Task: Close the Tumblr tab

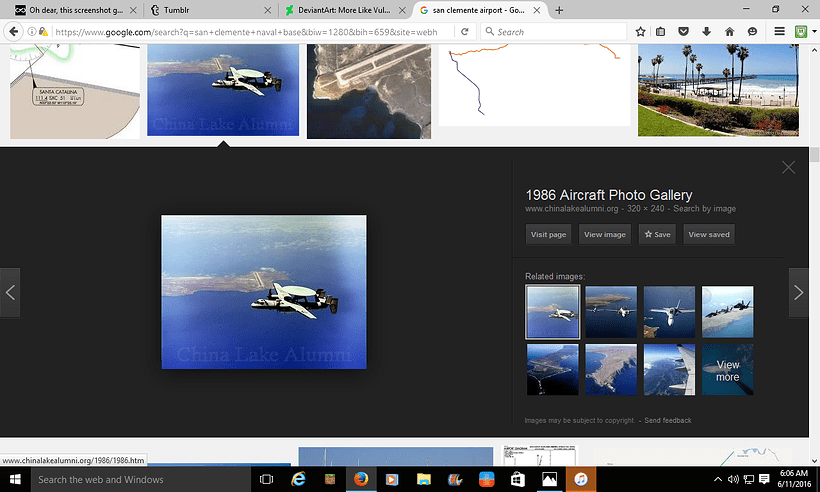Action: point(267,10)
